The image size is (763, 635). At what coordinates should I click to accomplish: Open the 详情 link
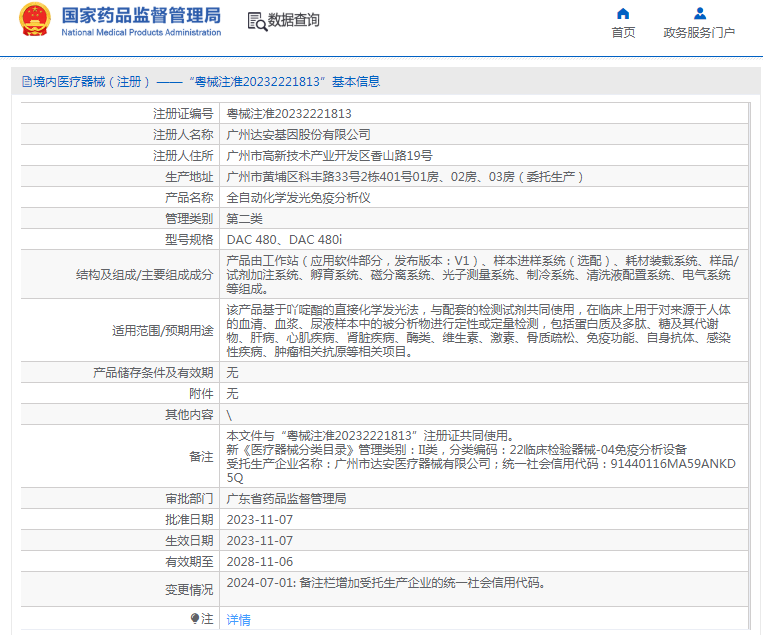[x=238, y=620]
